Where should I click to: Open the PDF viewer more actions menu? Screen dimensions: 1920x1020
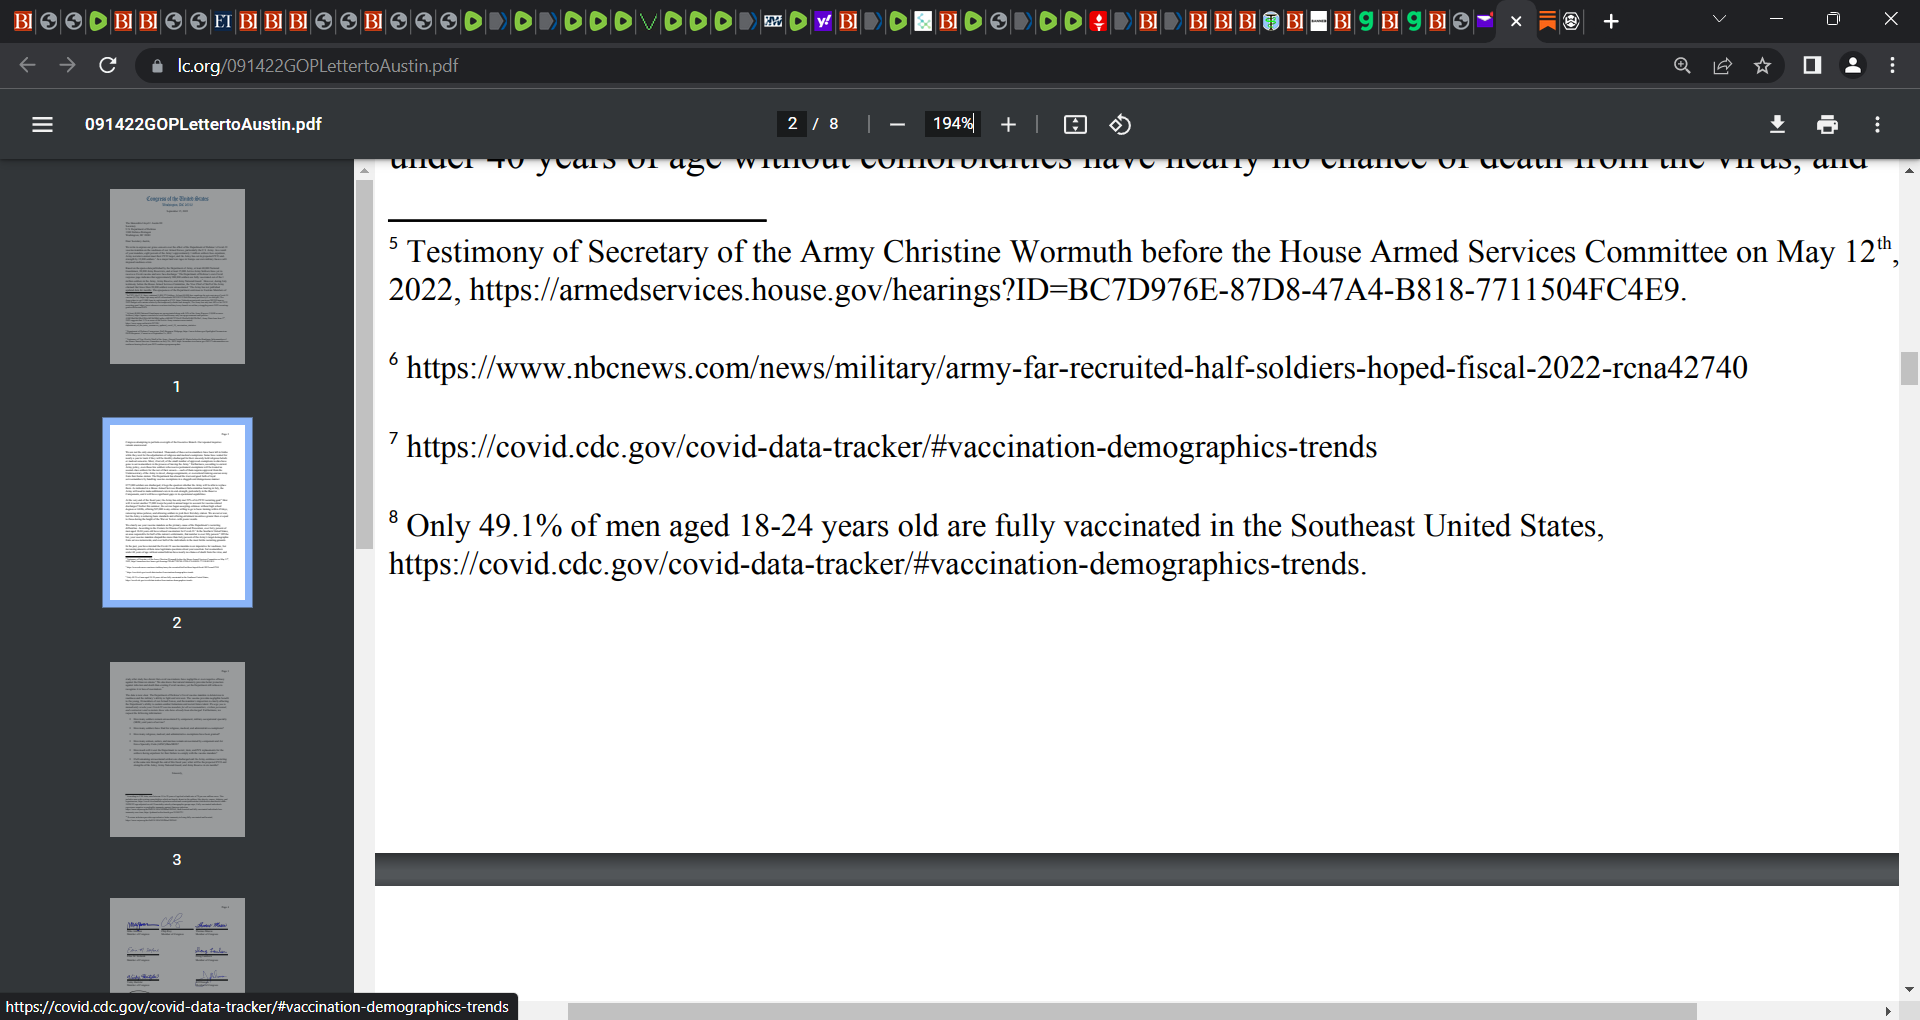click(x=1877, y=124)
